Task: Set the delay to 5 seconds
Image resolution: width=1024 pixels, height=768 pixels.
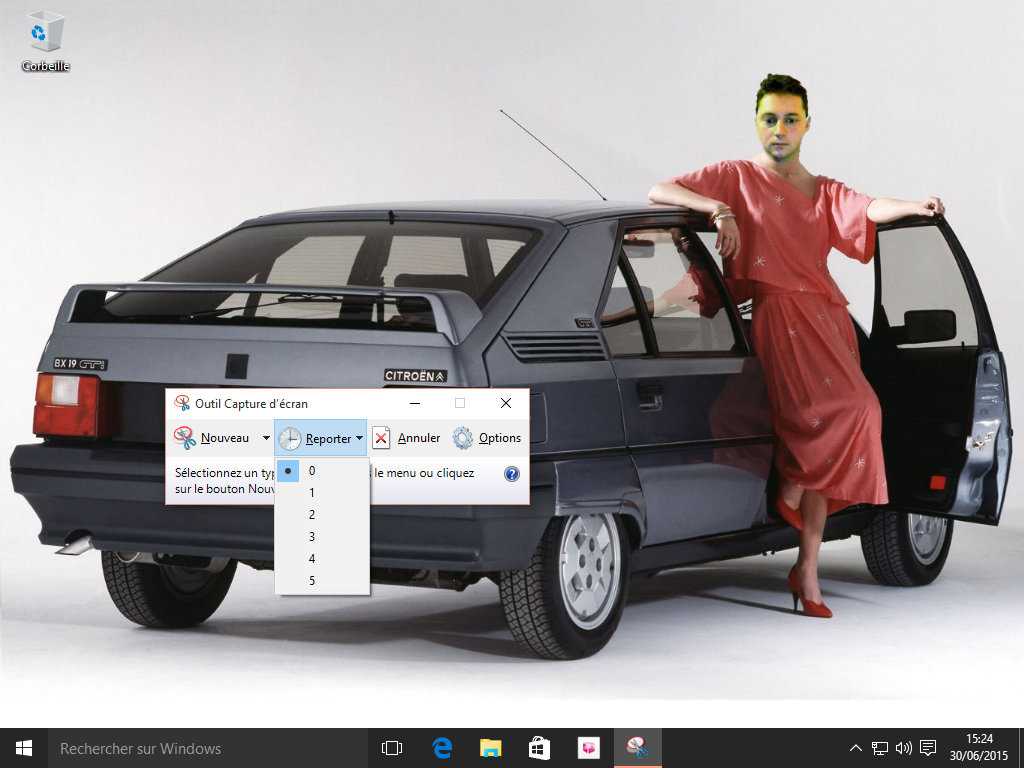Action: [312, 580]
